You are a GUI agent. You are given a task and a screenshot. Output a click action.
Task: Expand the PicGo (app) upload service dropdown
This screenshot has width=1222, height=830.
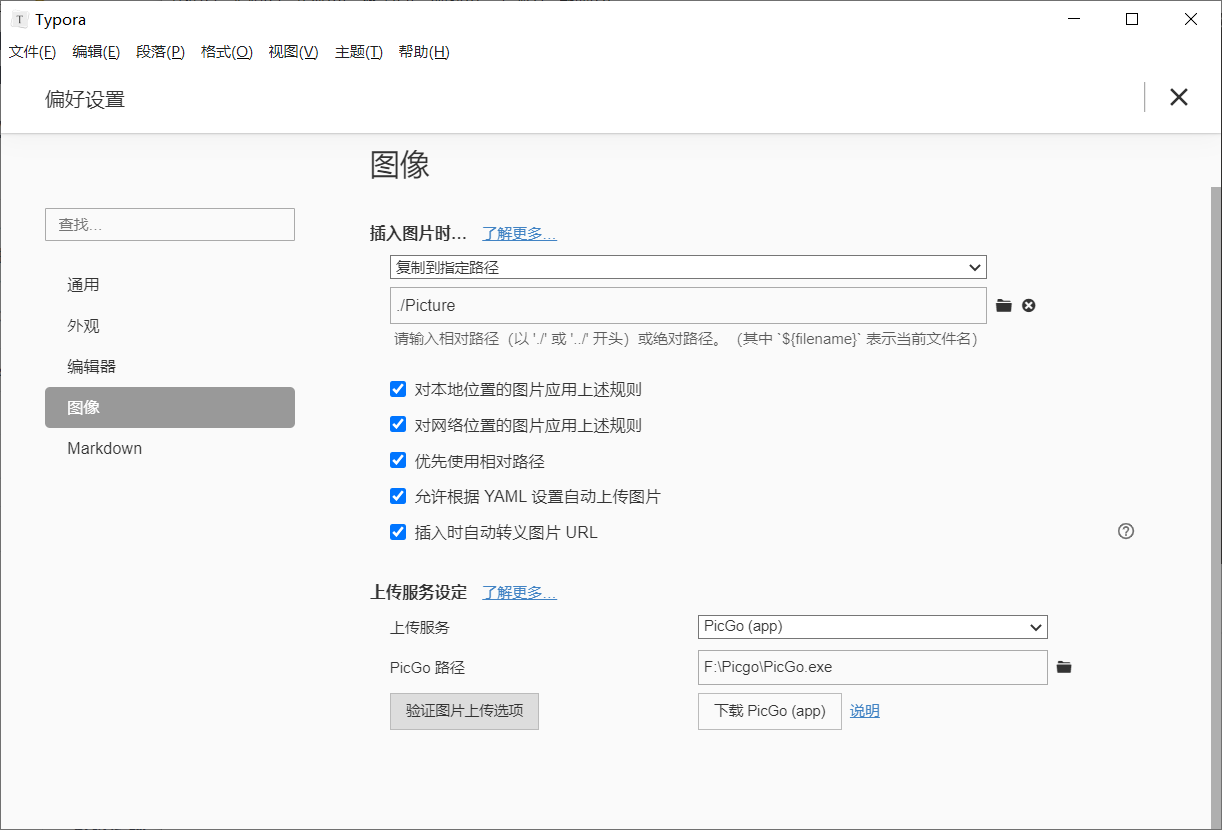point(872,627)
